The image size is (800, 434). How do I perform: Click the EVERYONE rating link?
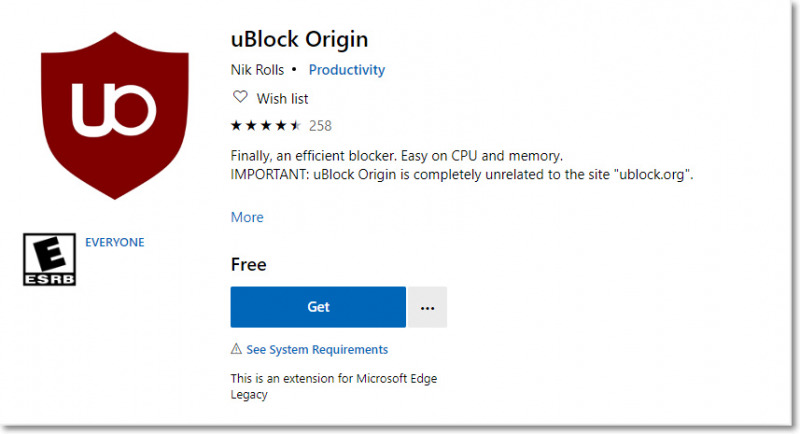point(115,242)
